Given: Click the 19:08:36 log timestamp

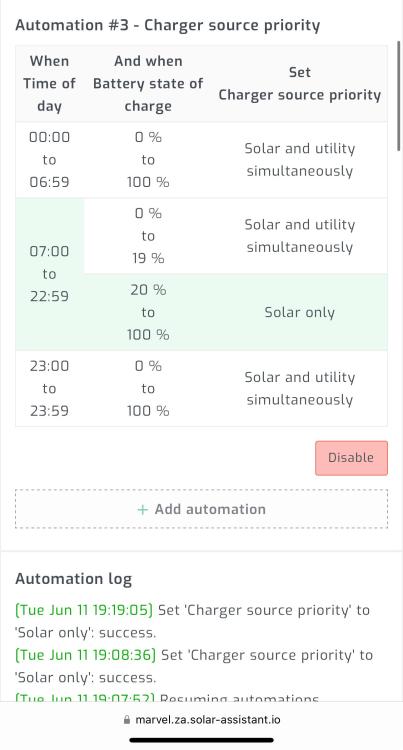Looking at the screenshot, I should tap(86, 655).
